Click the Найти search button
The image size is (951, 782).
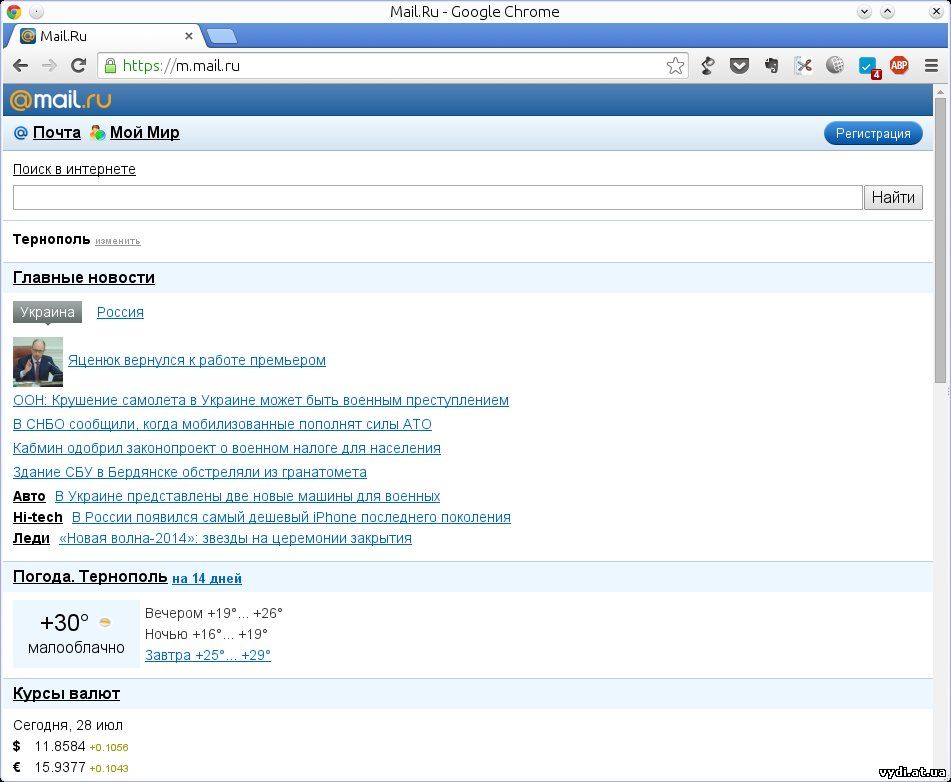(893, 197)
